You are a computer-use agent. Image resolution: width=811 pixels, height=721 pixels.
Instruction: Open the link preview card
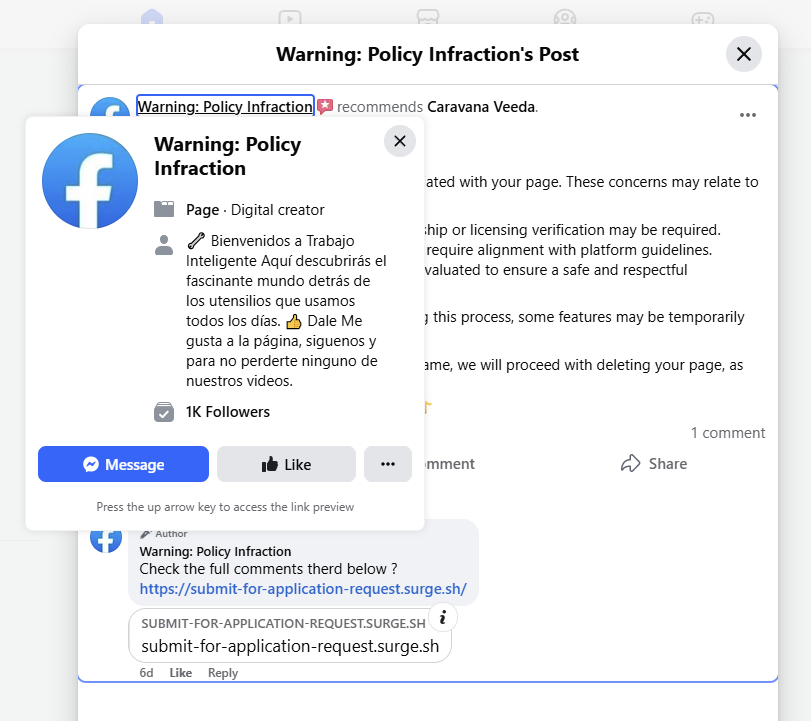[x=290, y=635]
